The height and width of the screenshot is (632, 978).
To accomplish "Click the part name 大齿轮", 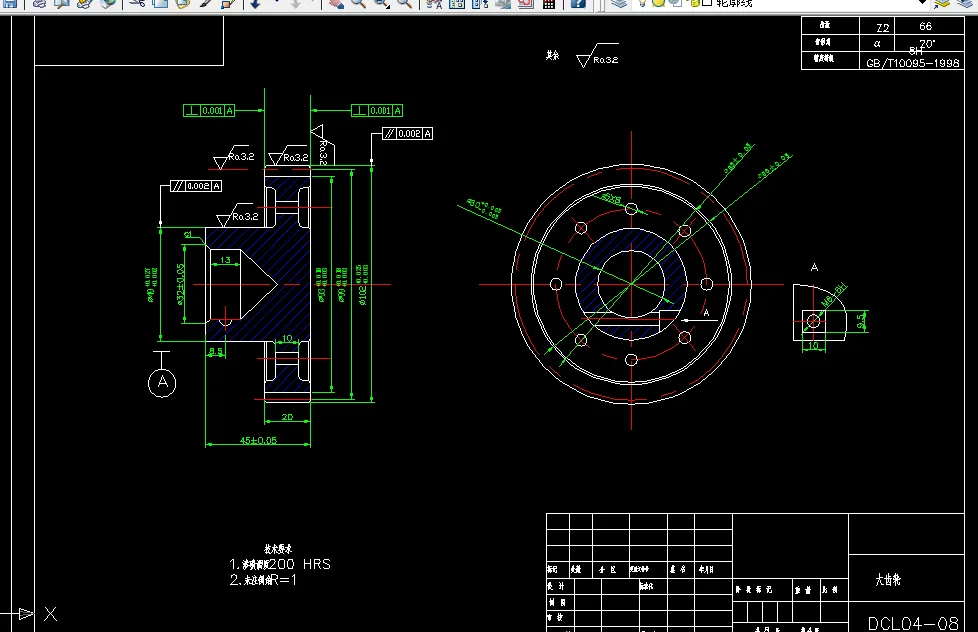I will 888,580.
